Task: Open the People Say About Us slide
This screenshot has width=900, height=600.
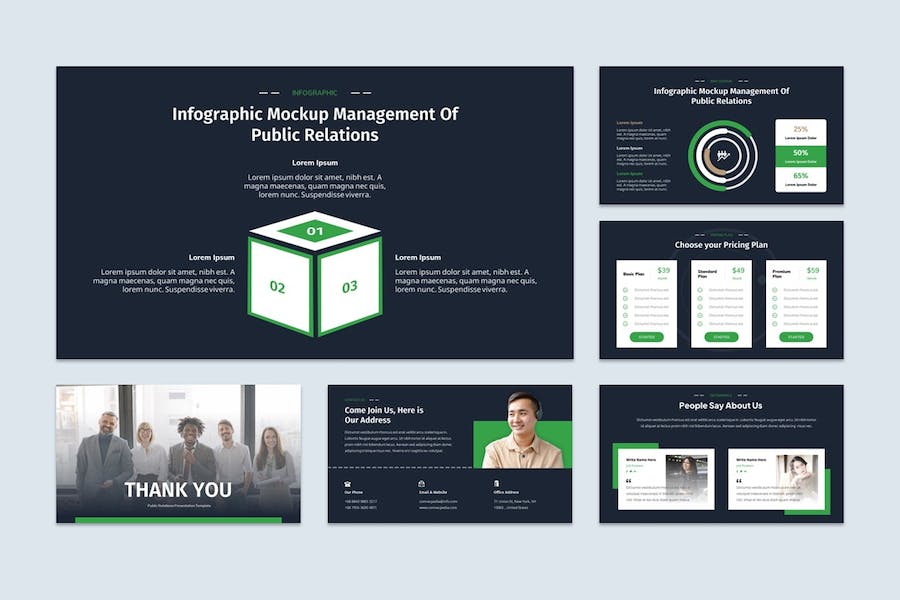Action: [x=721, y=454]
